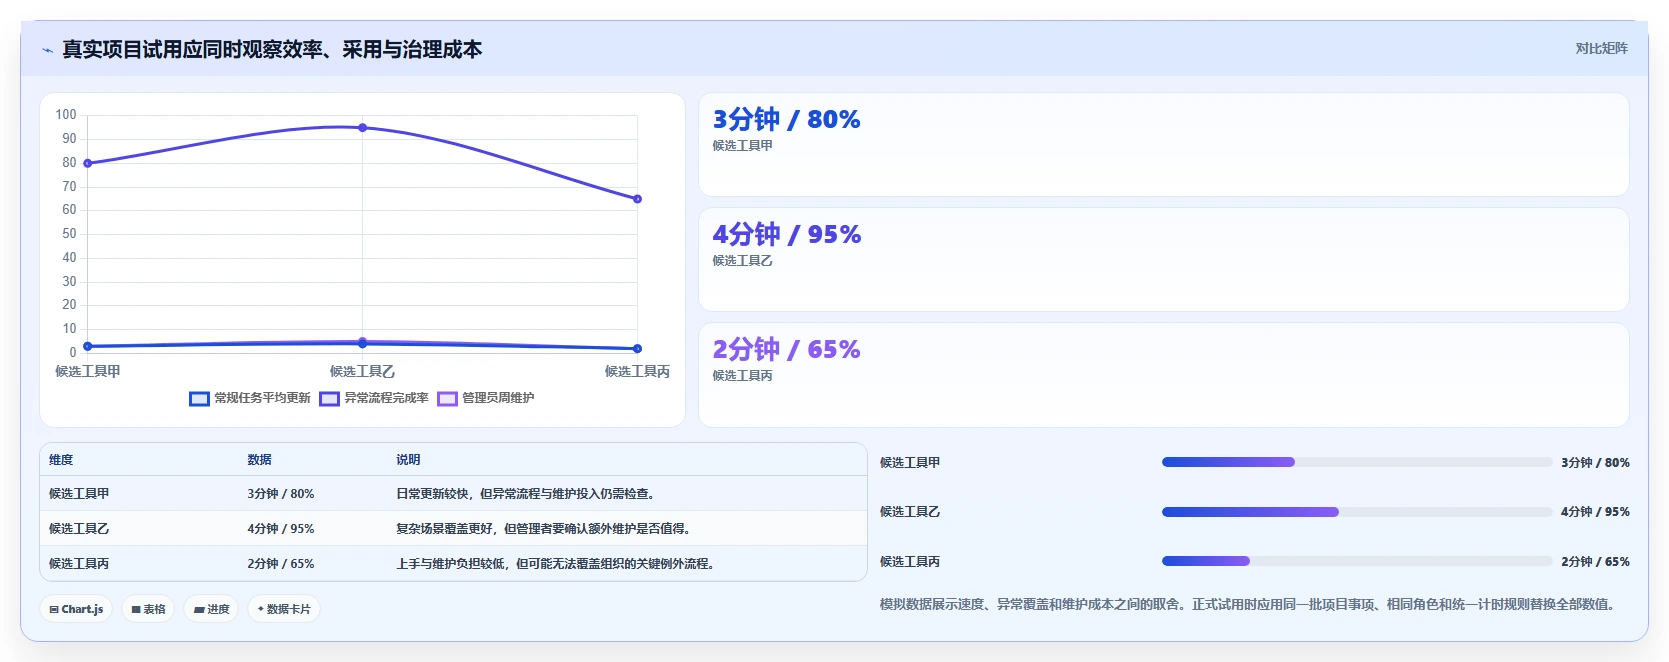This screenshot has height=662, width=1669.
Task: Click the description starting 日常更新较快
Action: pyautogui.click(x=526, y=494)
